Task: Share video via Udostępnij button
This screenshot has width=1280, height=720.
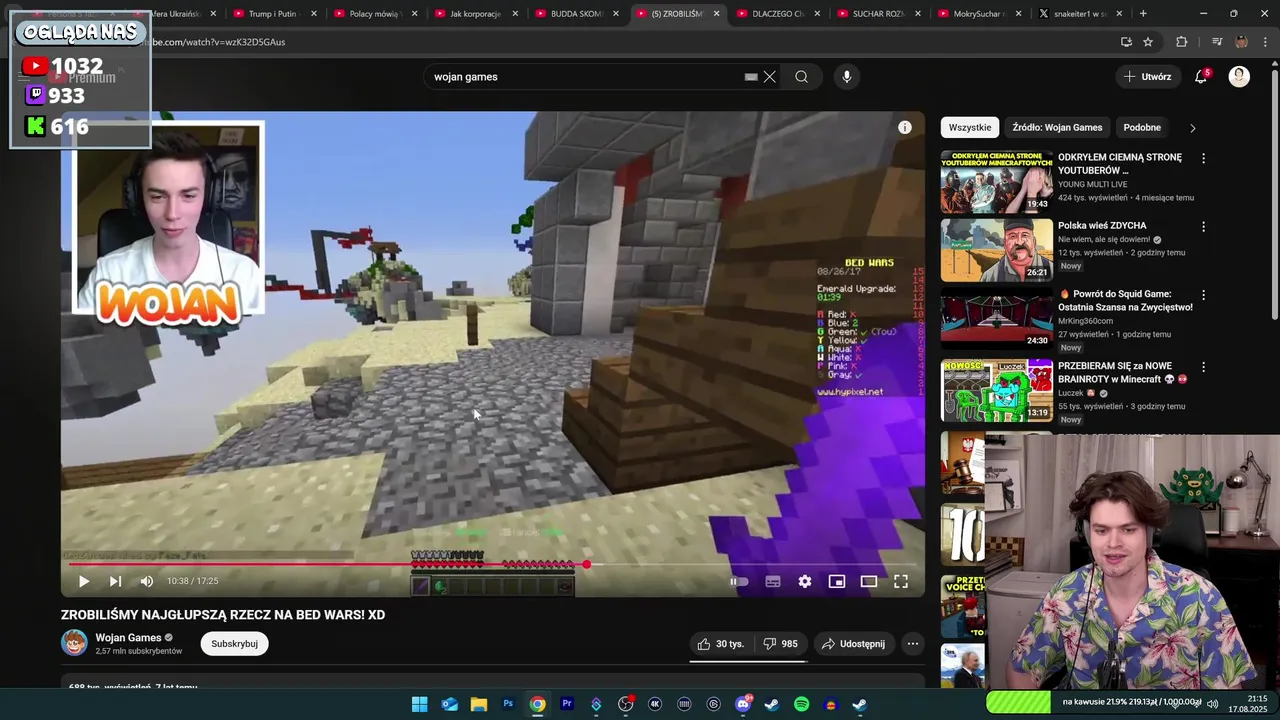Action: 853,644
